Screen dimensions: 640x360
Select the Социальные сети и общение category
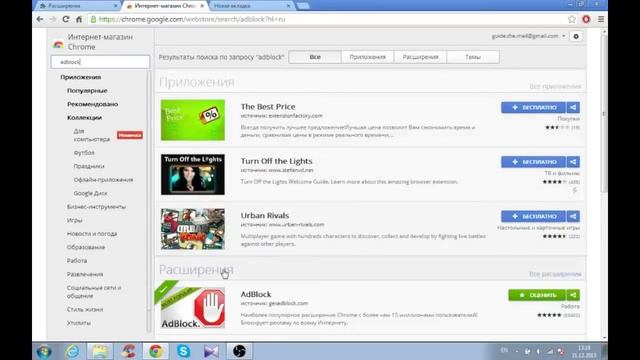coord(94,291)
